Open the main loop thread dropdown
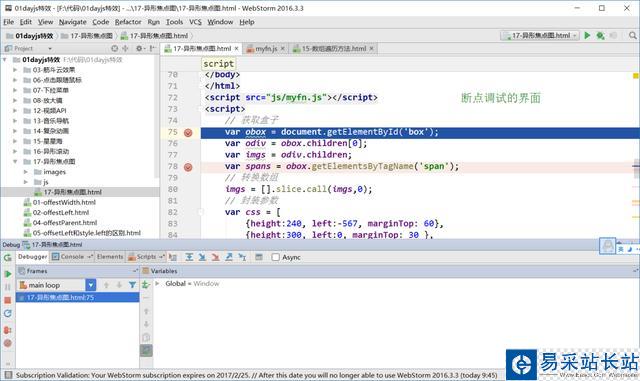Screen dimensions: 640x381 (91, 285)
